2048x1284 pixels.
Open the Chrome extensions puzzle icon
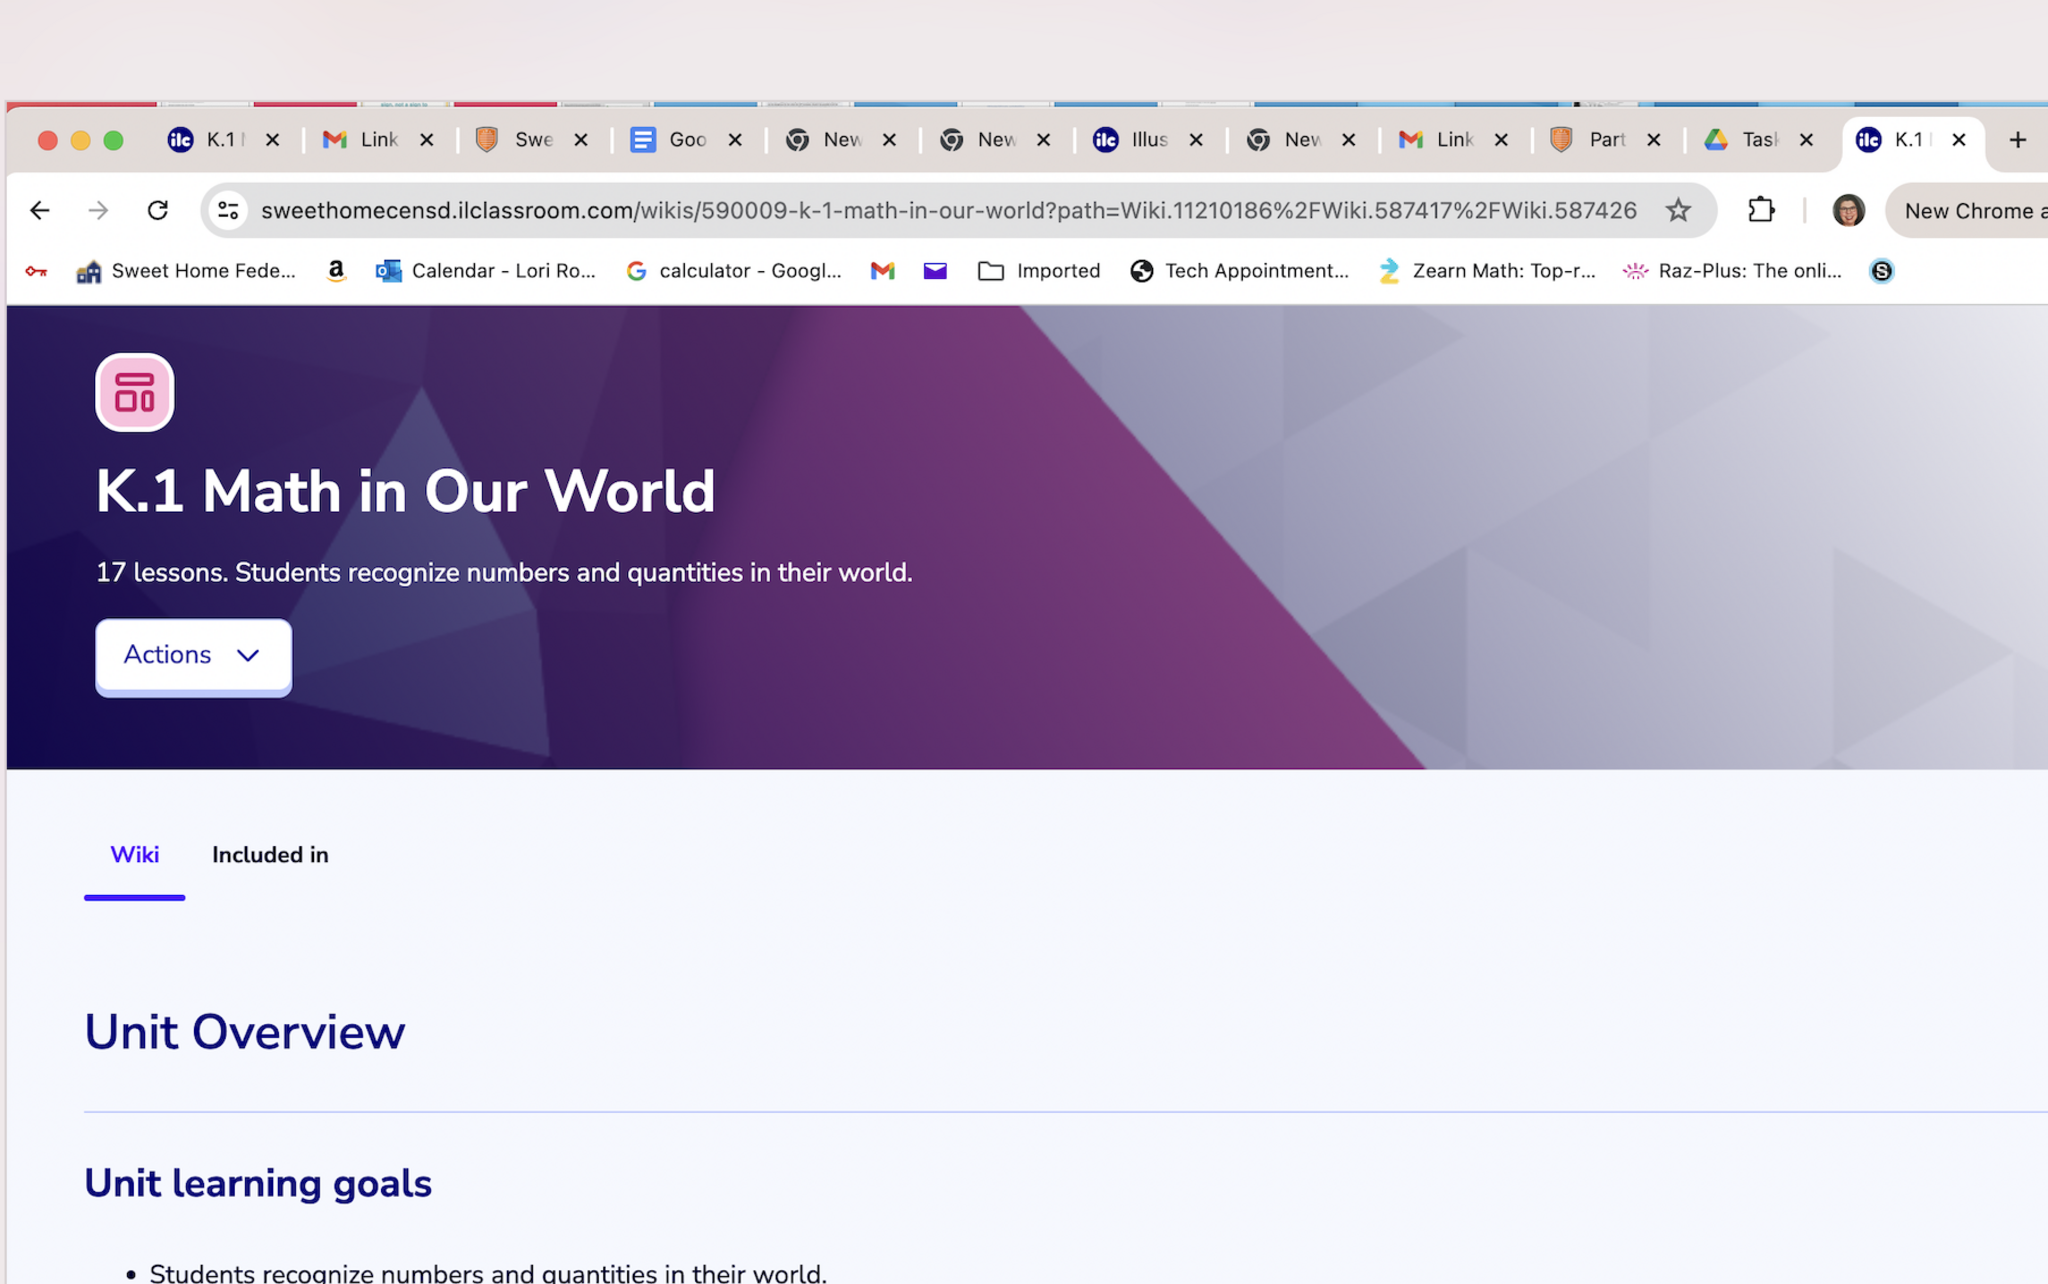tap(1761, 210)
